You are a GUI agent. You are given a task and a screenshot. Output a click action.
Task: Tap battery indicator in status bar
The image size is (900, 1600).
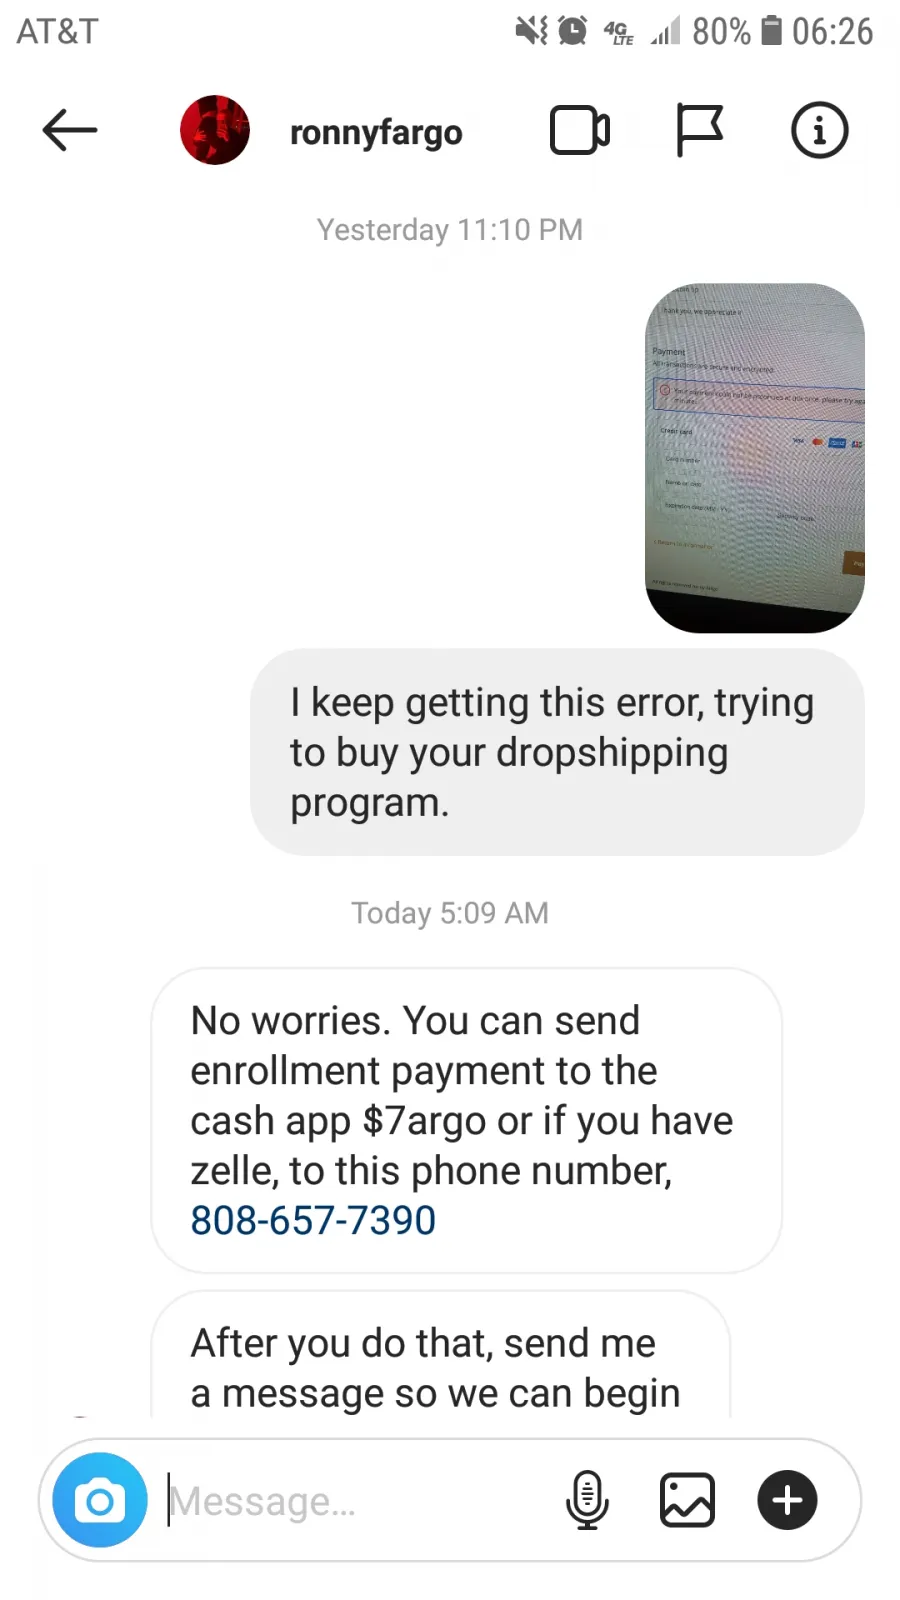click(x=771, y=31)
